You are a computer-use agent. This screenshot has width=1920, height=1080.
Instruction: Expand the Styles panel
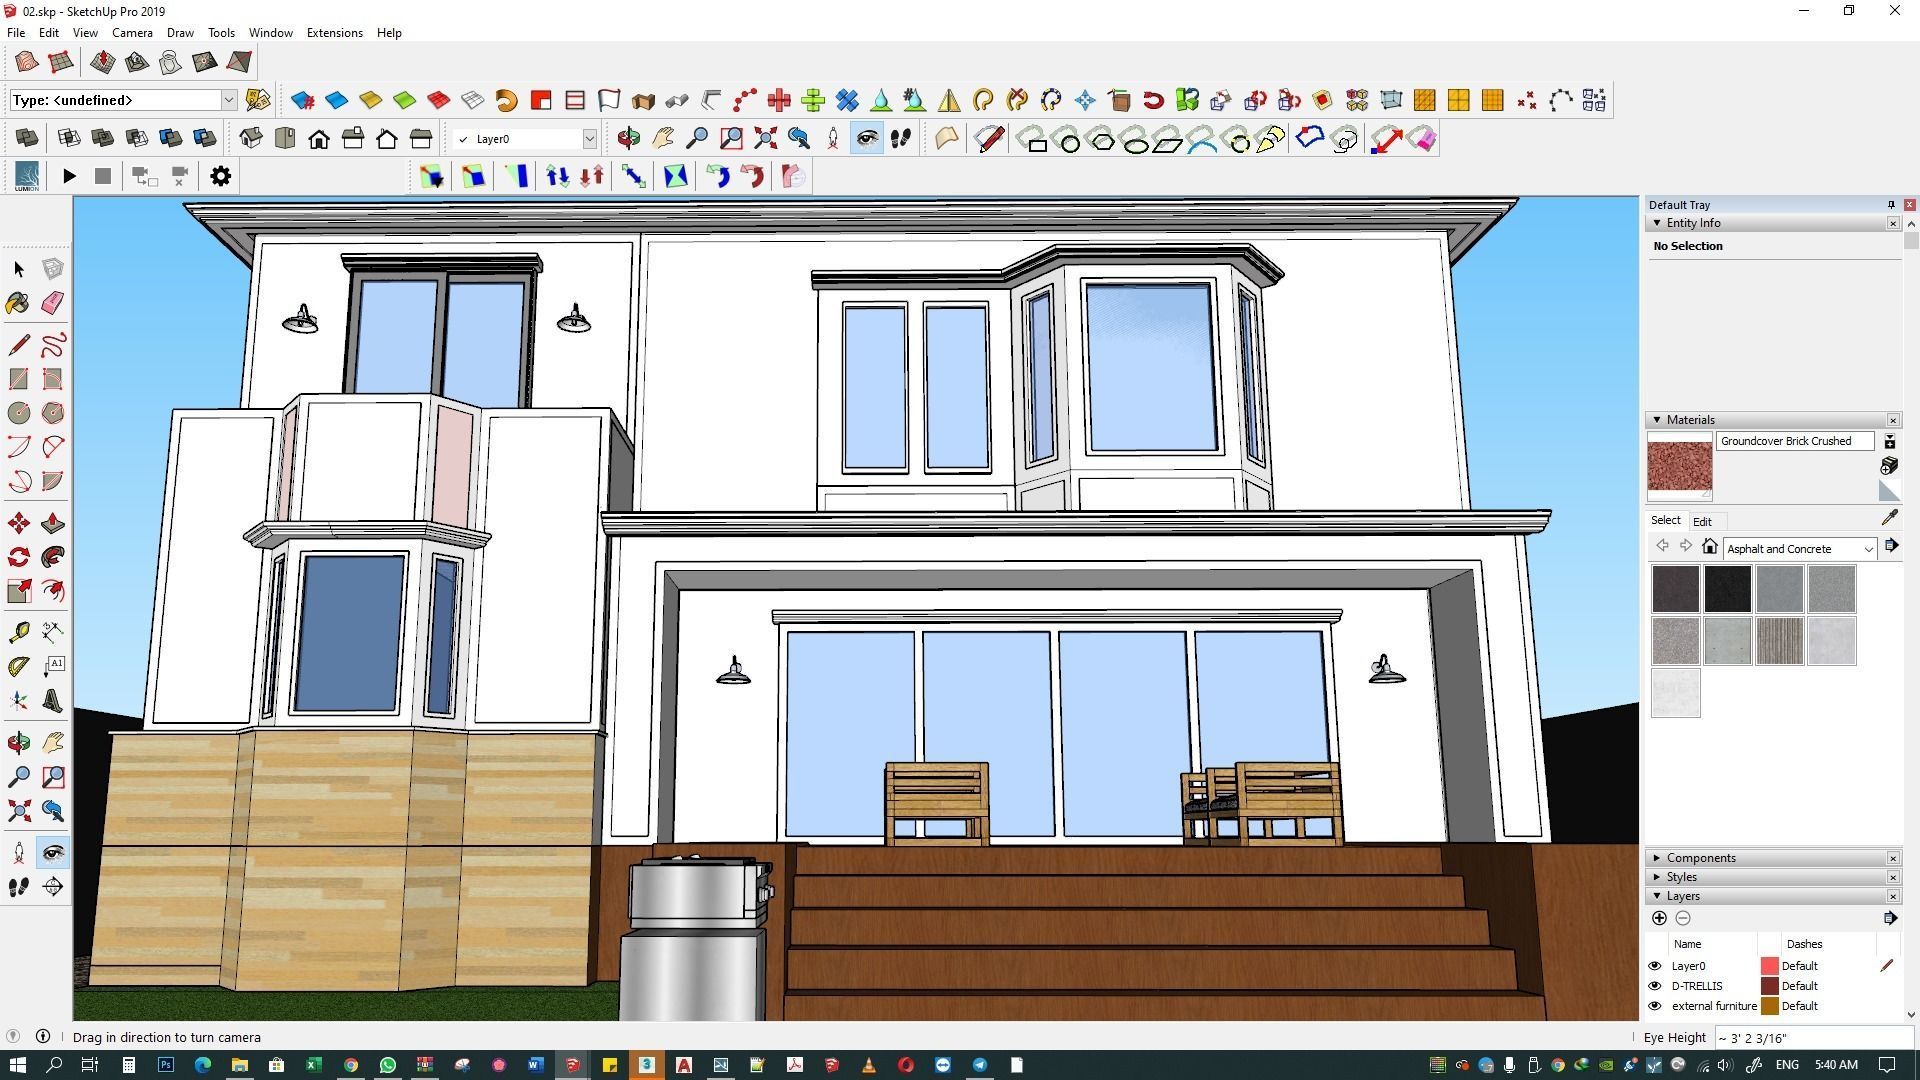(1657, 877)
